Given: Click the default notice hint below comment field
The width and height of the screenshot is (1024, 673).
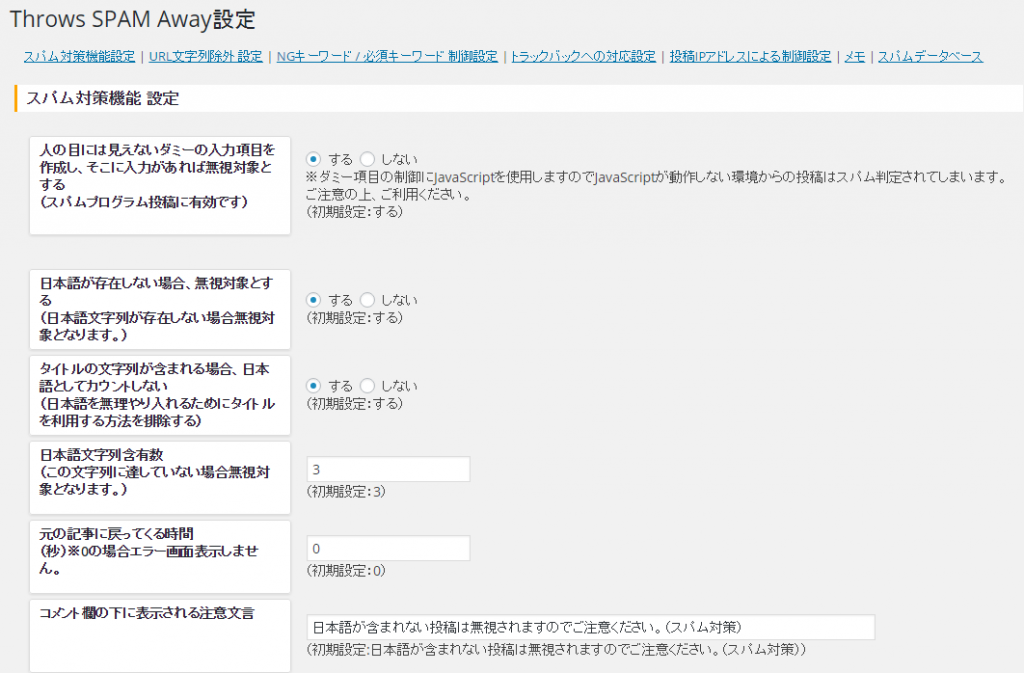Looking at the screenshot, I should (x=556, y=650).
